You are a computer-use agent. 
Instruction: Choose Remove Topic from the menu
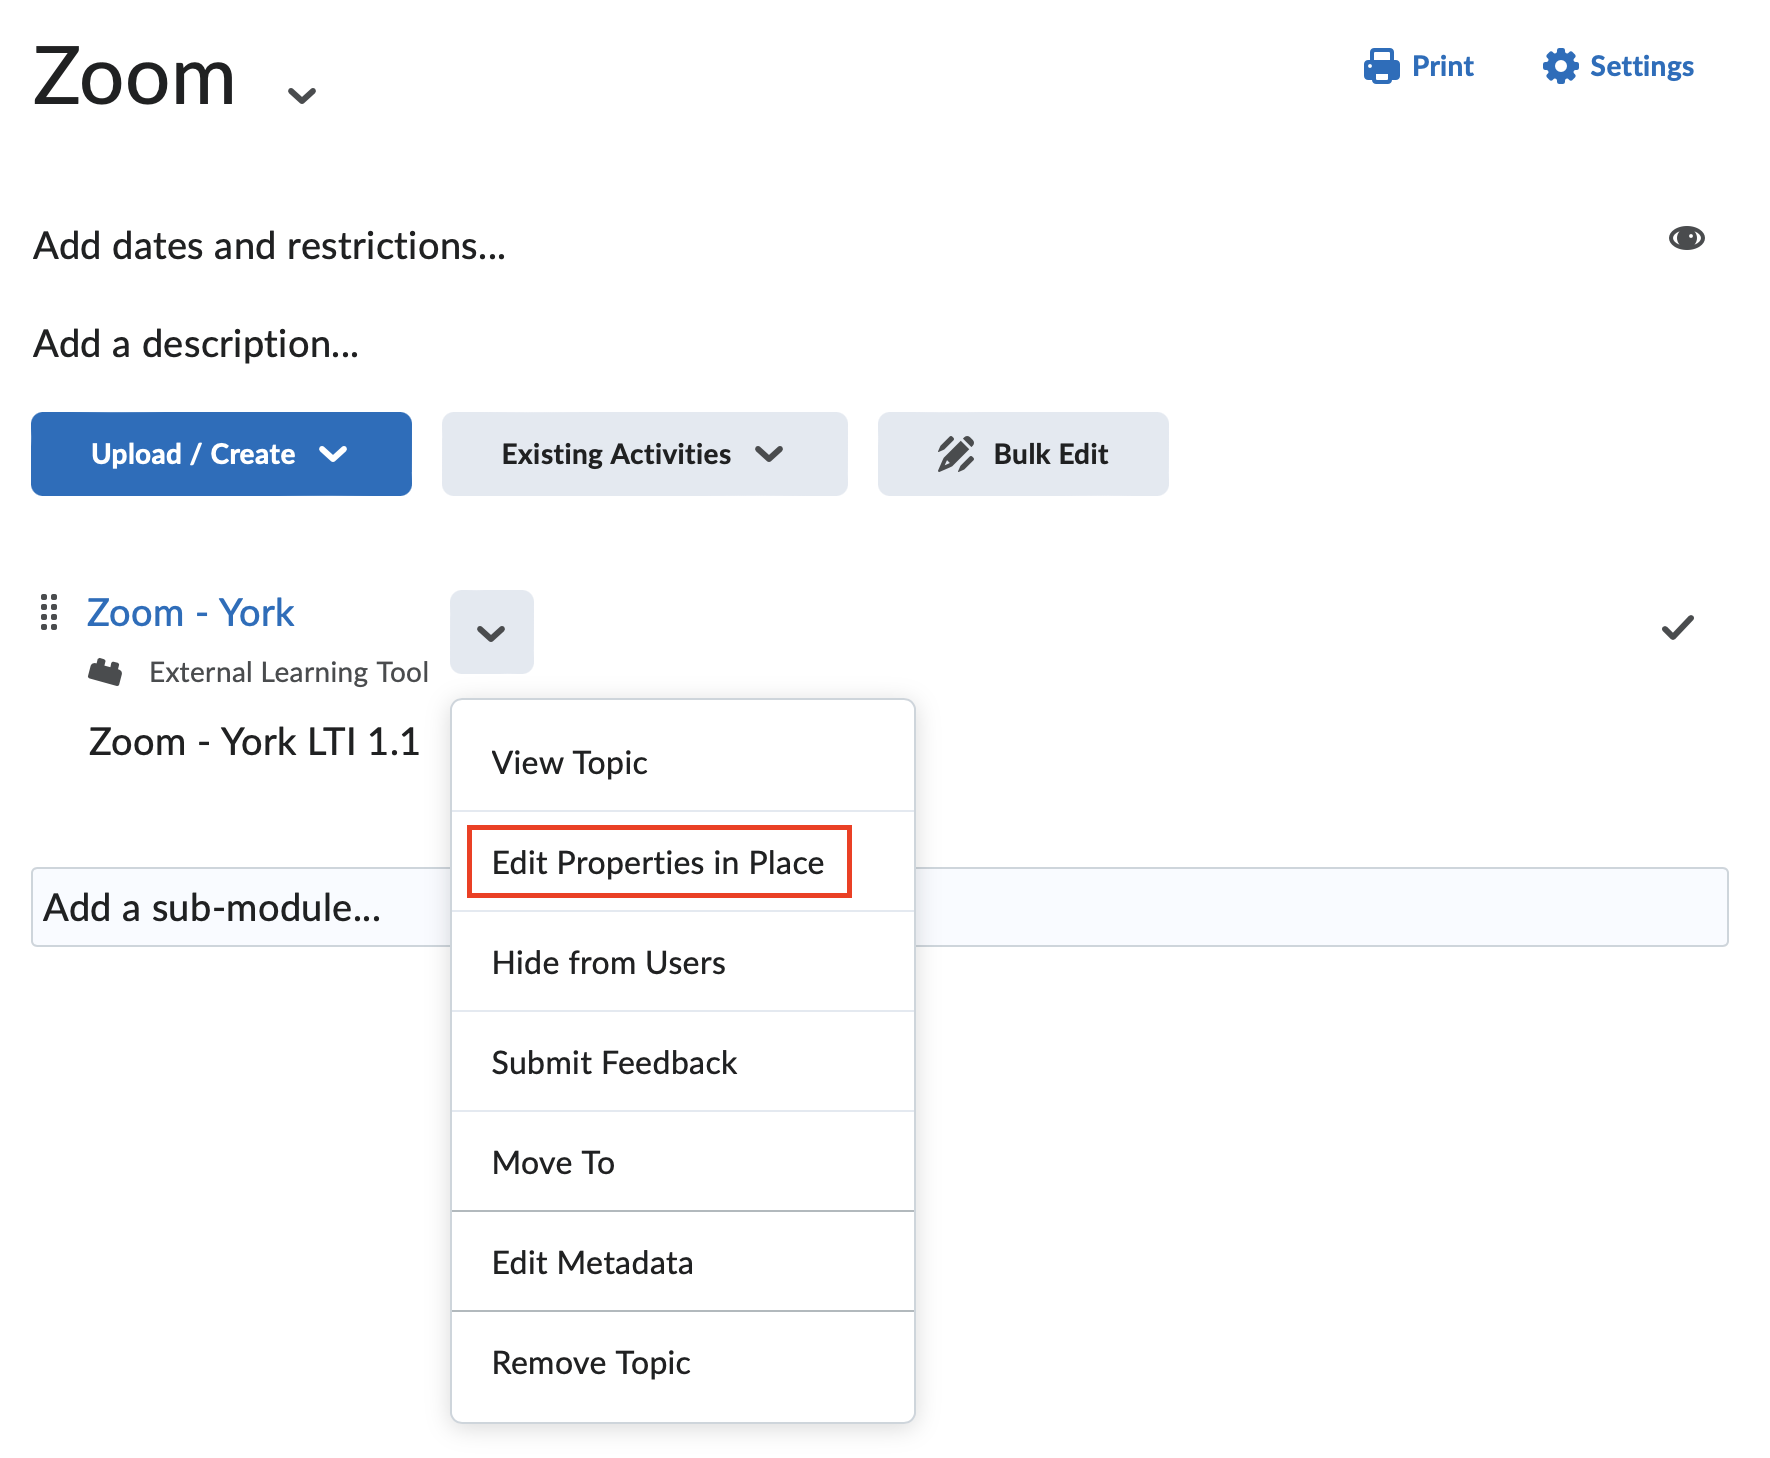[591, 1362]
